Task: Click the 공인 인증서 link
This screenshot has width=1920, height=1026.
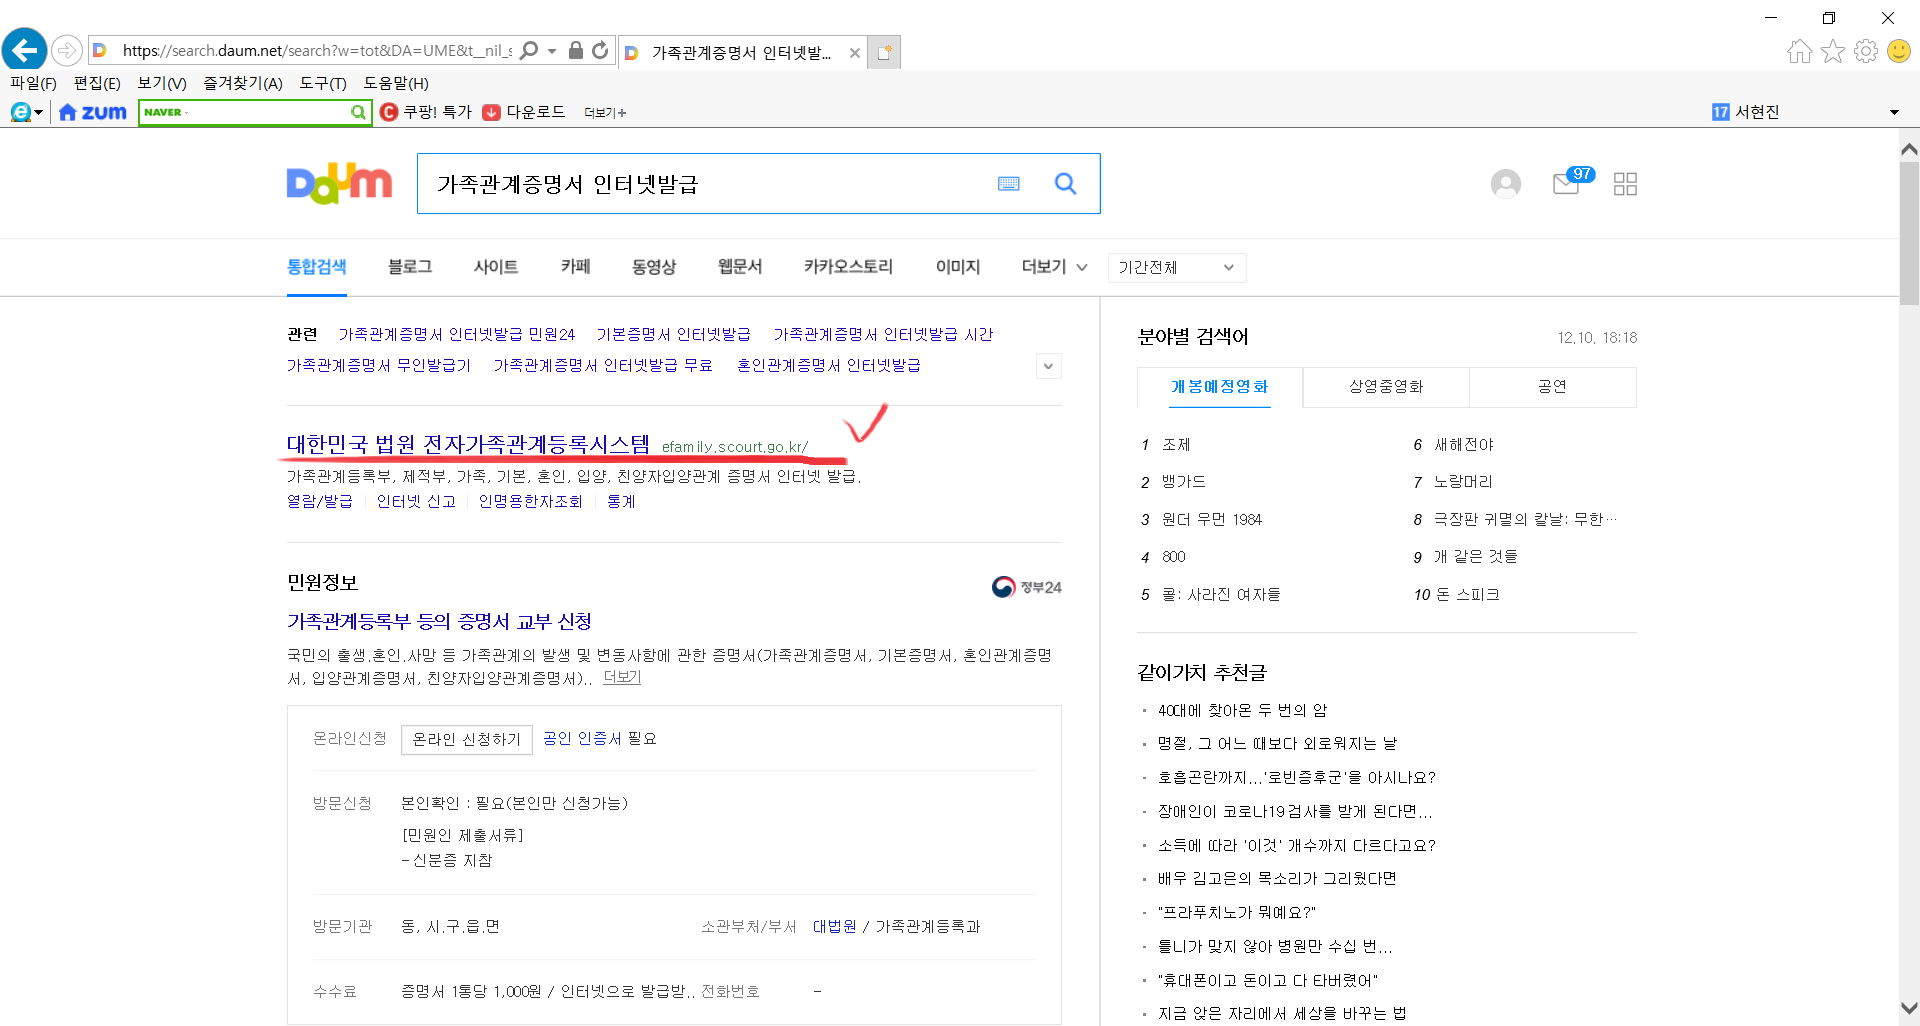Action: tap(582, 738)
